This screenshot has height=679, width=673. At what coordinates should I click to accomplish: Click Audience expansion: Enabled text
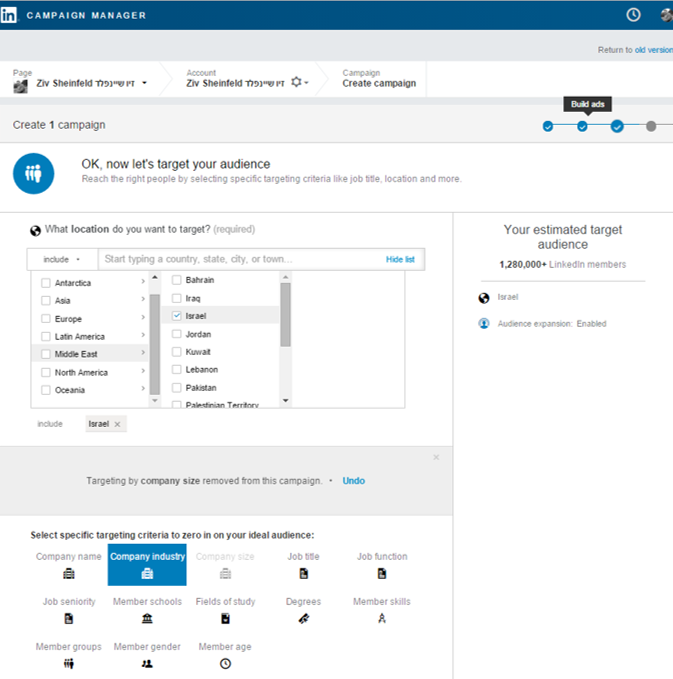click(552, 324)
